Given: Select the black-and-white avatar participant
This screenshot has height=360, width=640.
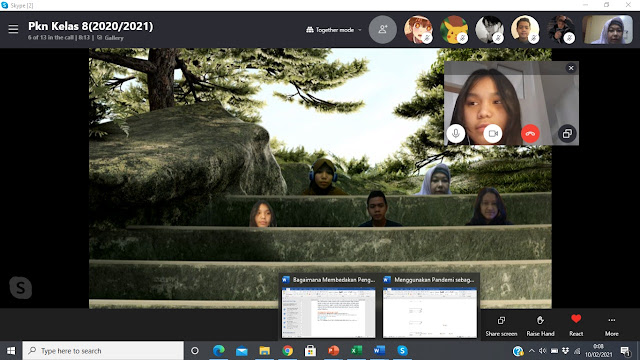Looking at the screenshot, I should pyautogui.click(x=489, y=29).
